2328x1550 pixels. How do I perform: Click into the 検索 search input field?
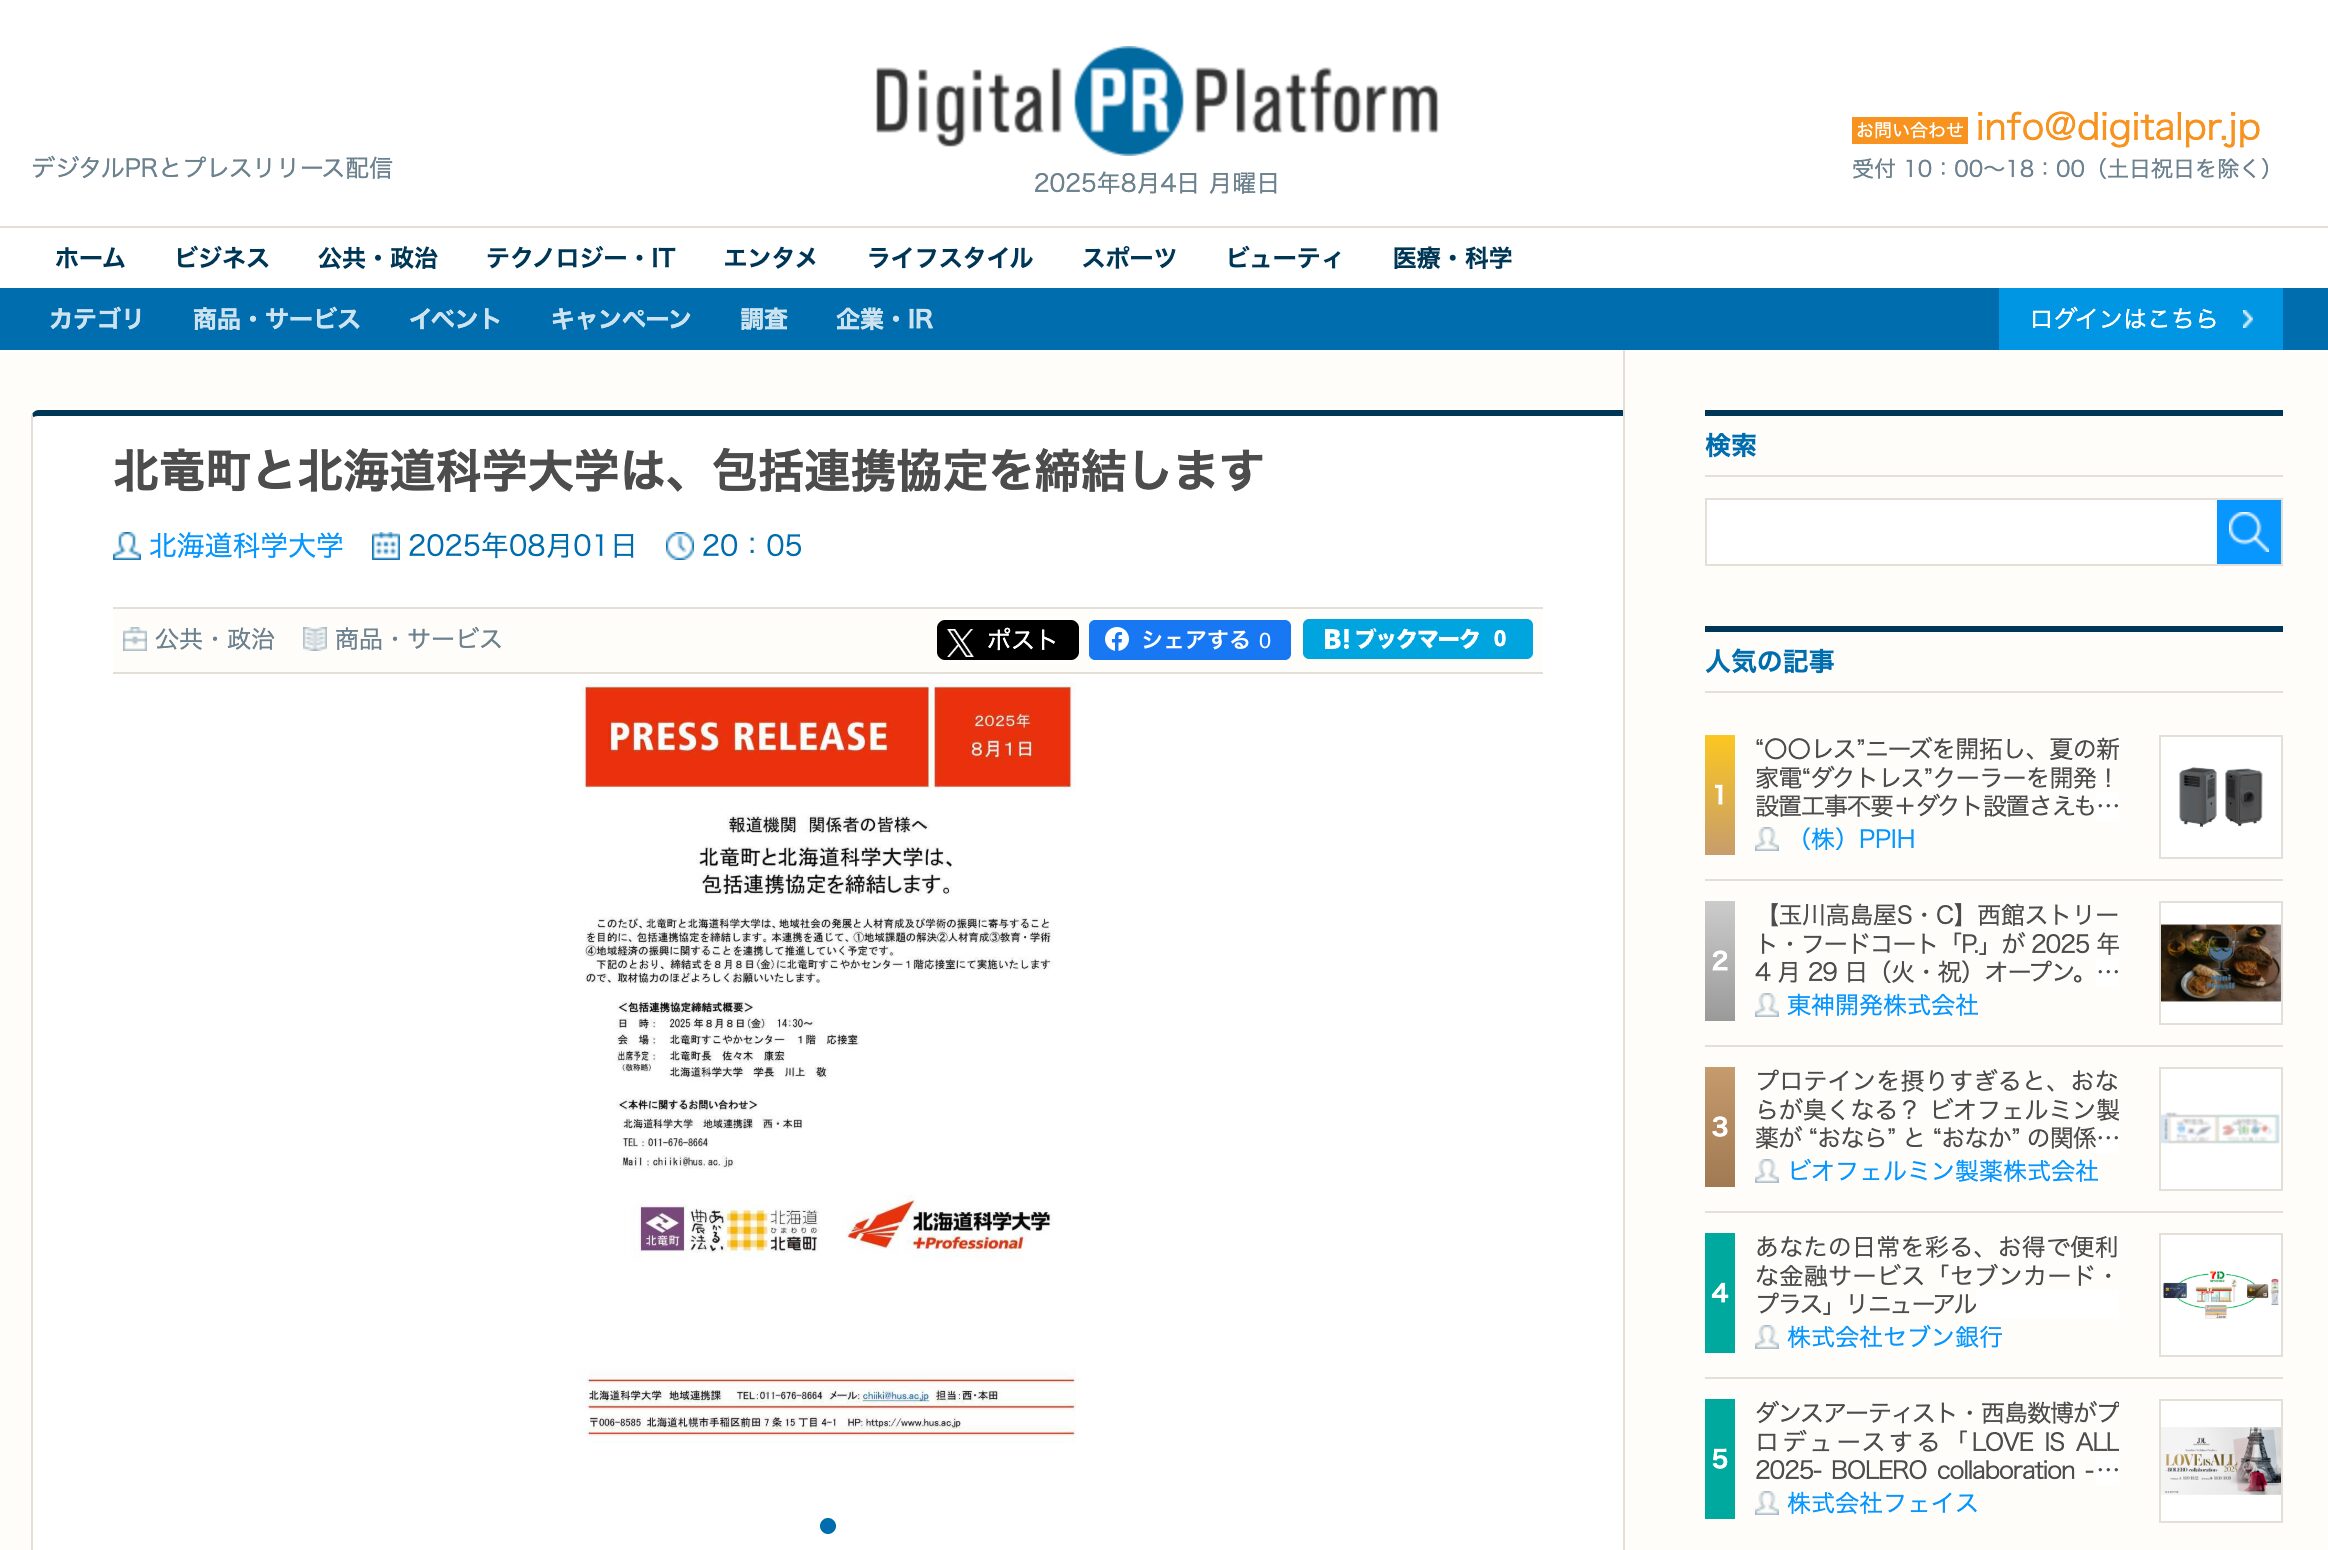click(x=1960, y=532)
